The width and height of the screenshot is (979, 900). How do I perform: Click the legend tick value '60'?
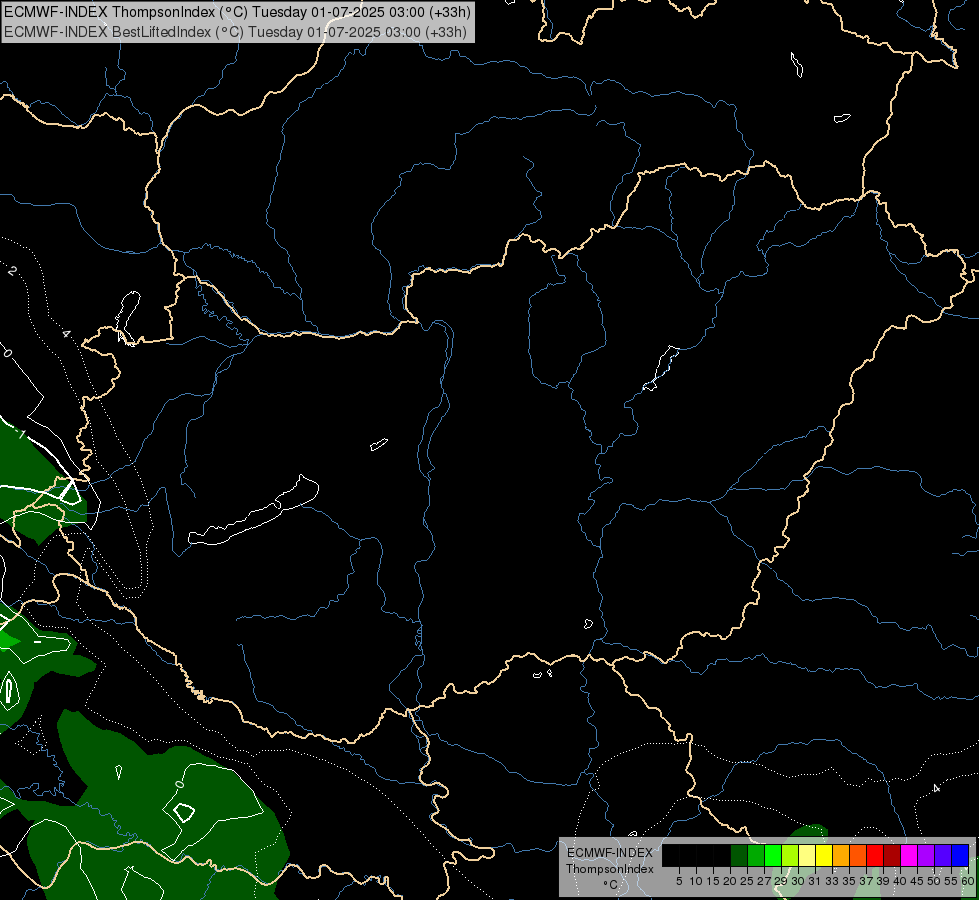tap(968, 881)
